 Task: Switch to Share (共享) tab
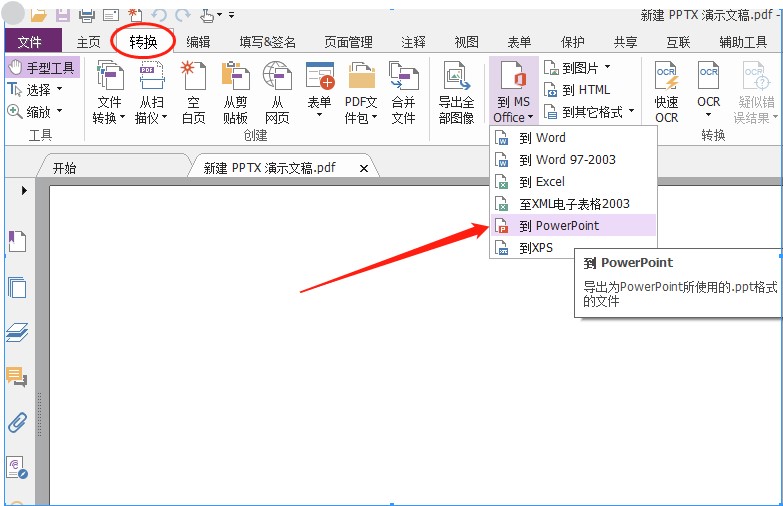coord(626,42)
